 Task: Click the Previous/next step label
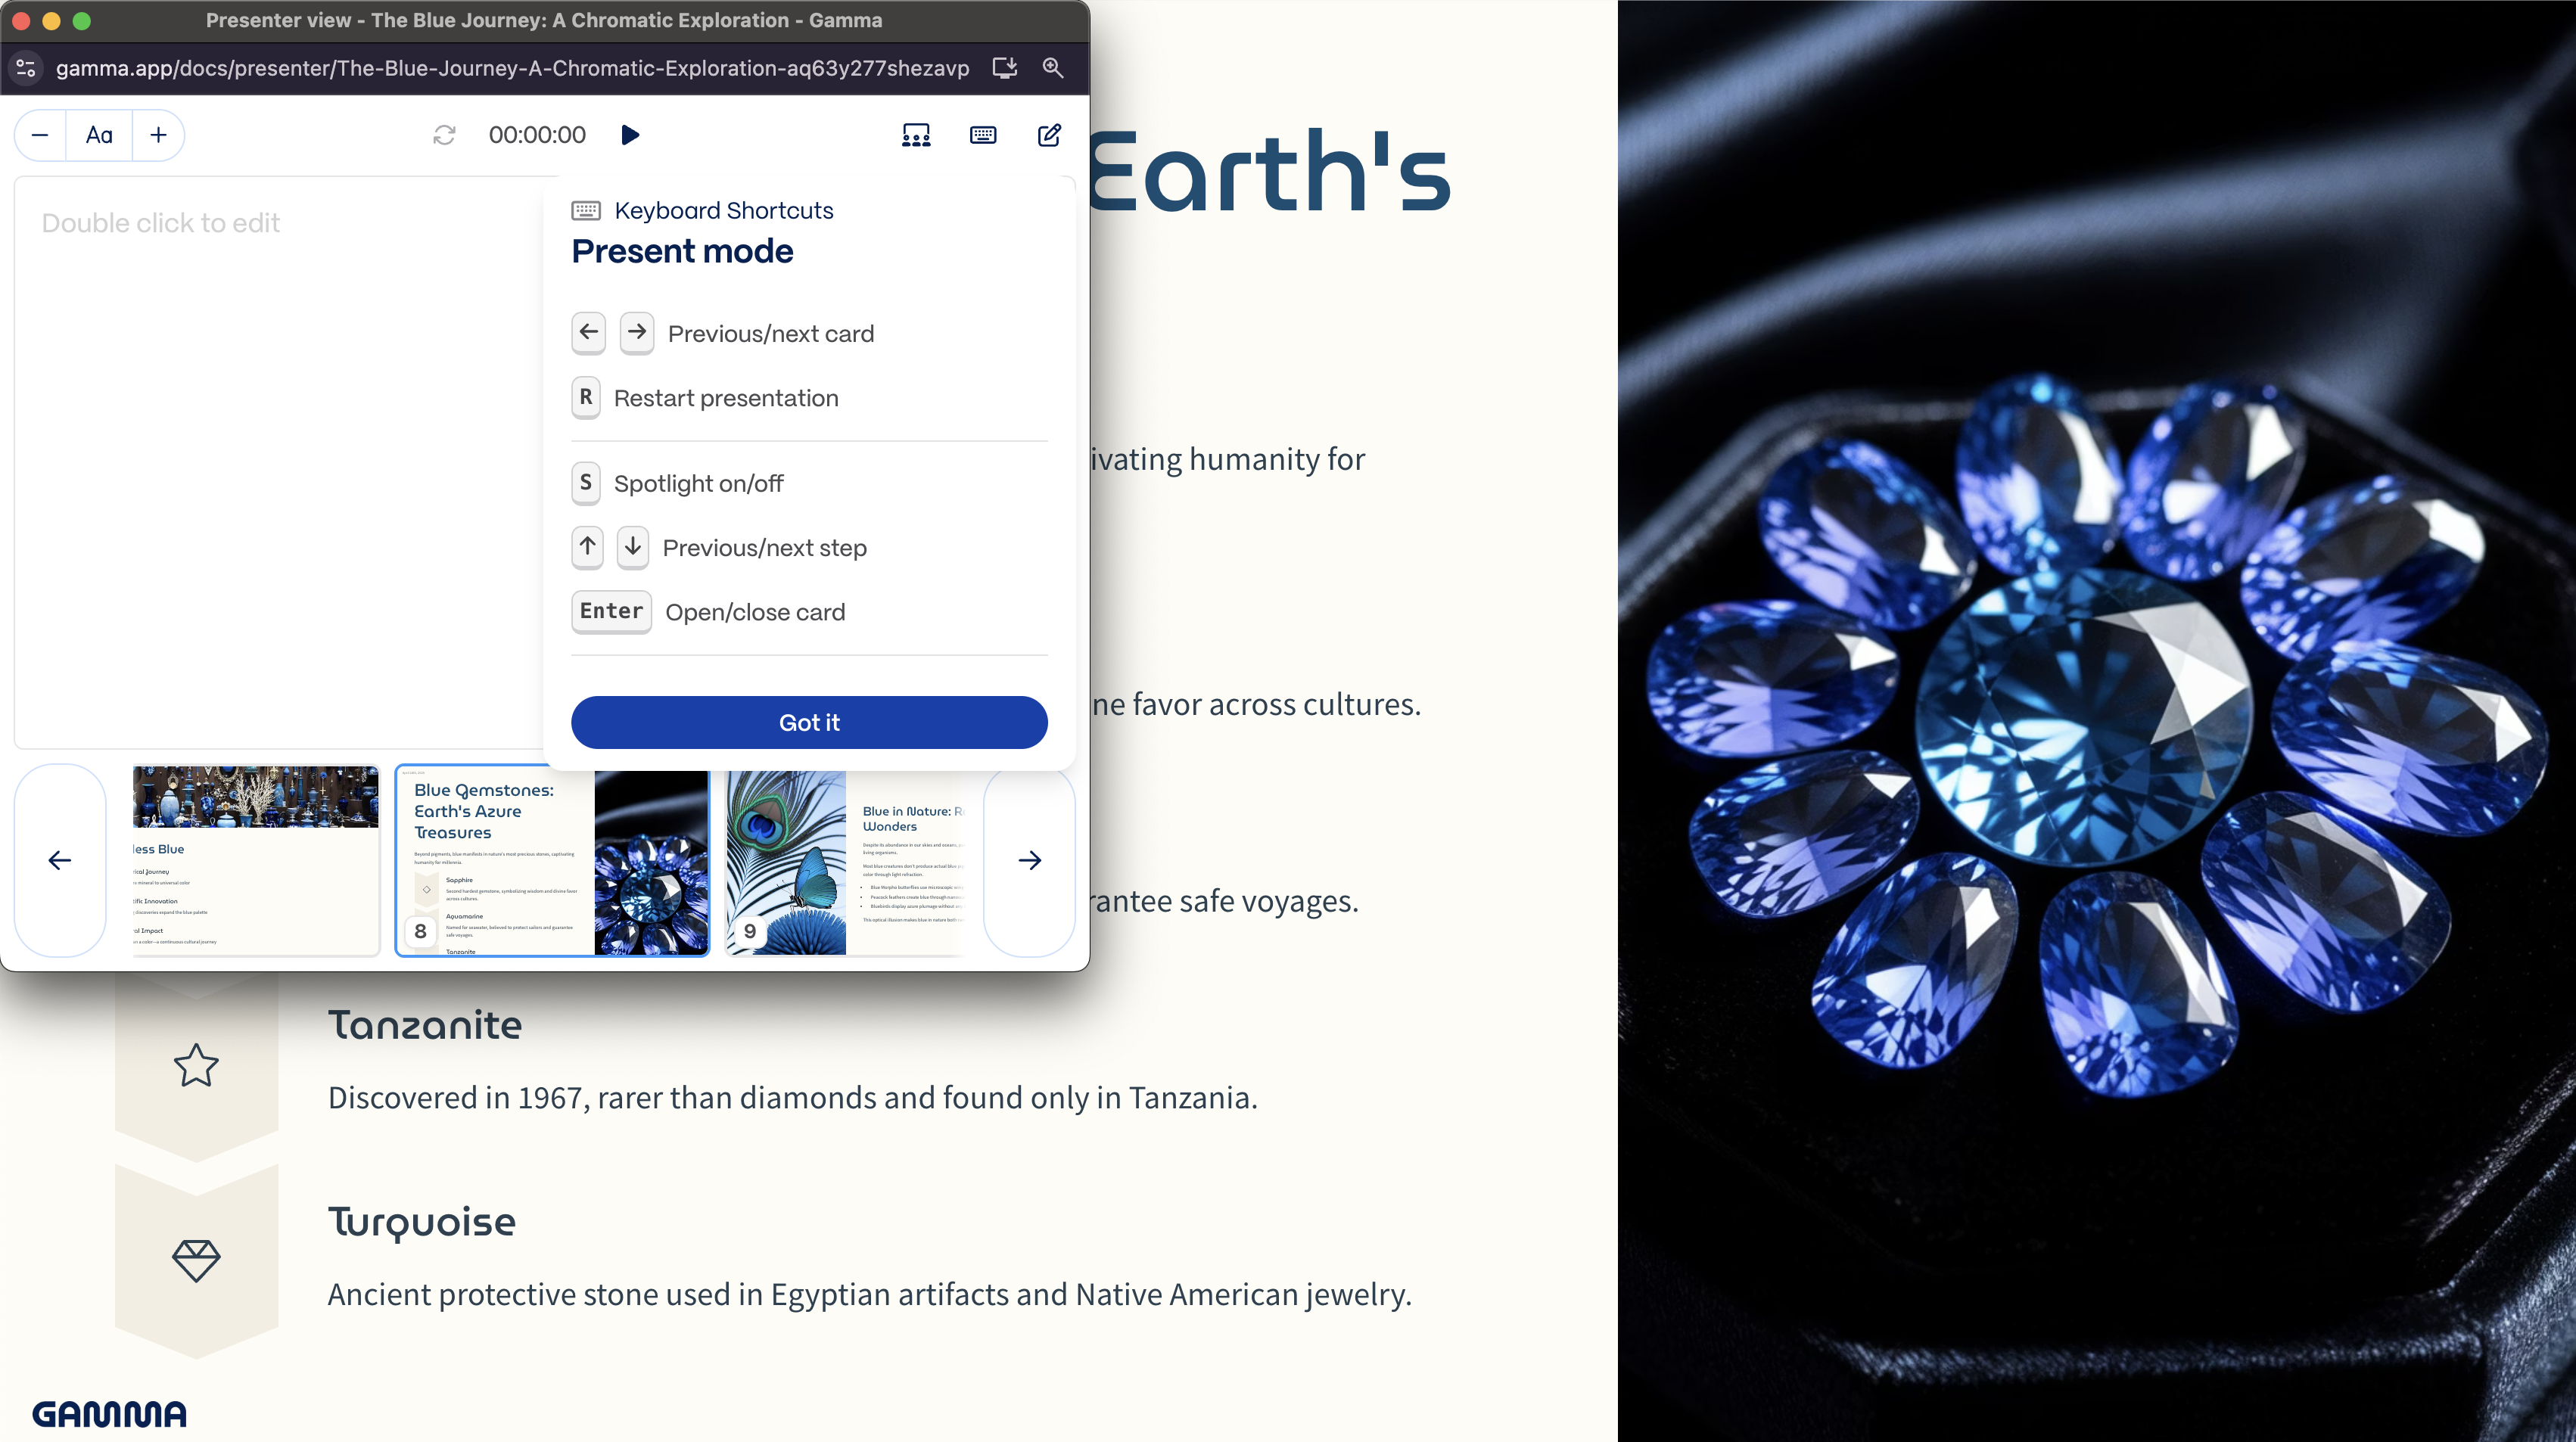coord(765,548)
